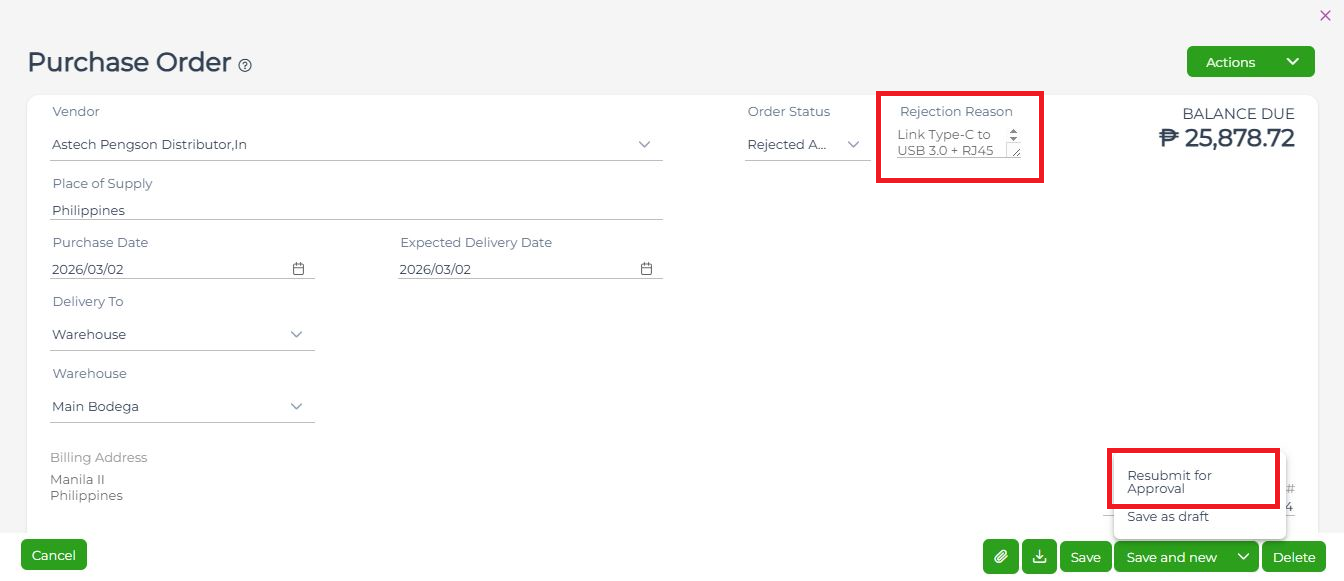Expand the Vendor dropdown
The width and height of the screenshot is (1344, 581).
[644, 145]
